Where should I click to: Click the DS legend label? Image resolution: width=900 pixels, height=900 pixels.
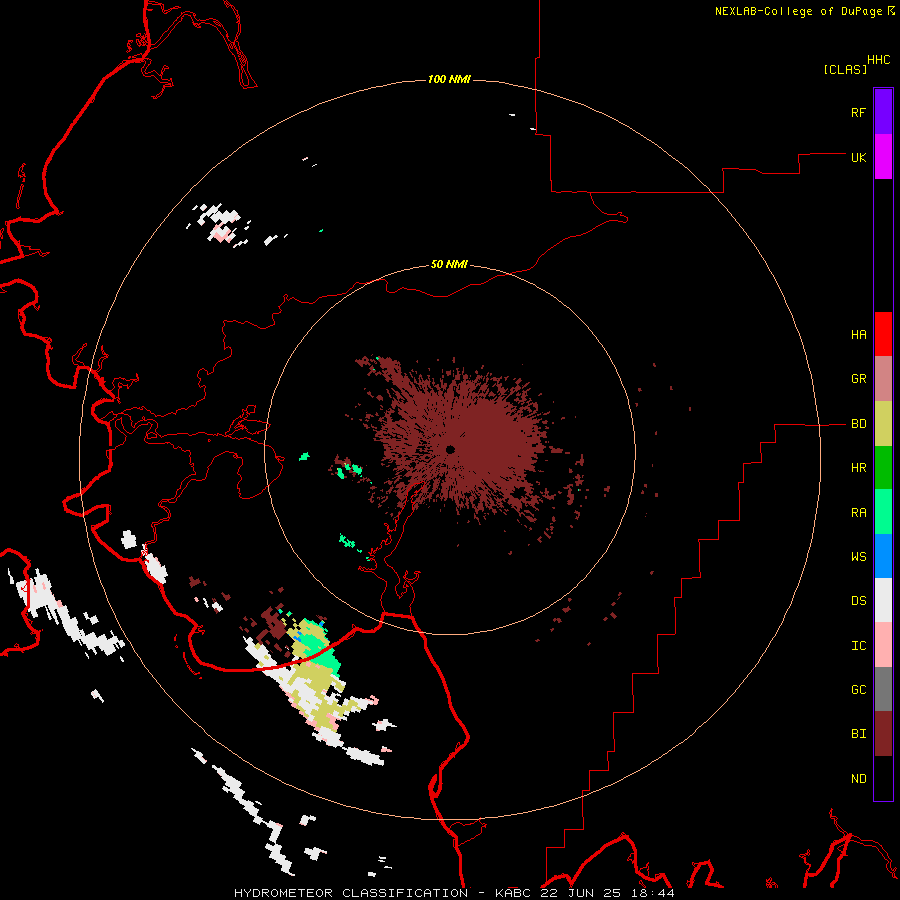(858, 600)
